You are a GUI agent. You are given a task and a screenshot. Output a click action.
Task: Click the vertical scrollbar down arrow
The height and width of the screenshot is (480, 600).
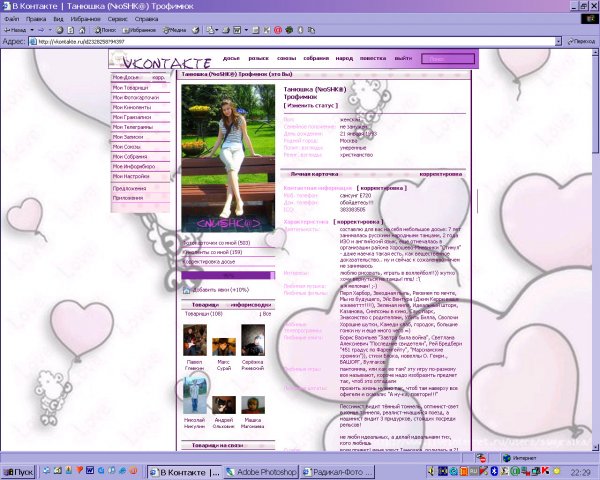click(596, 446)
